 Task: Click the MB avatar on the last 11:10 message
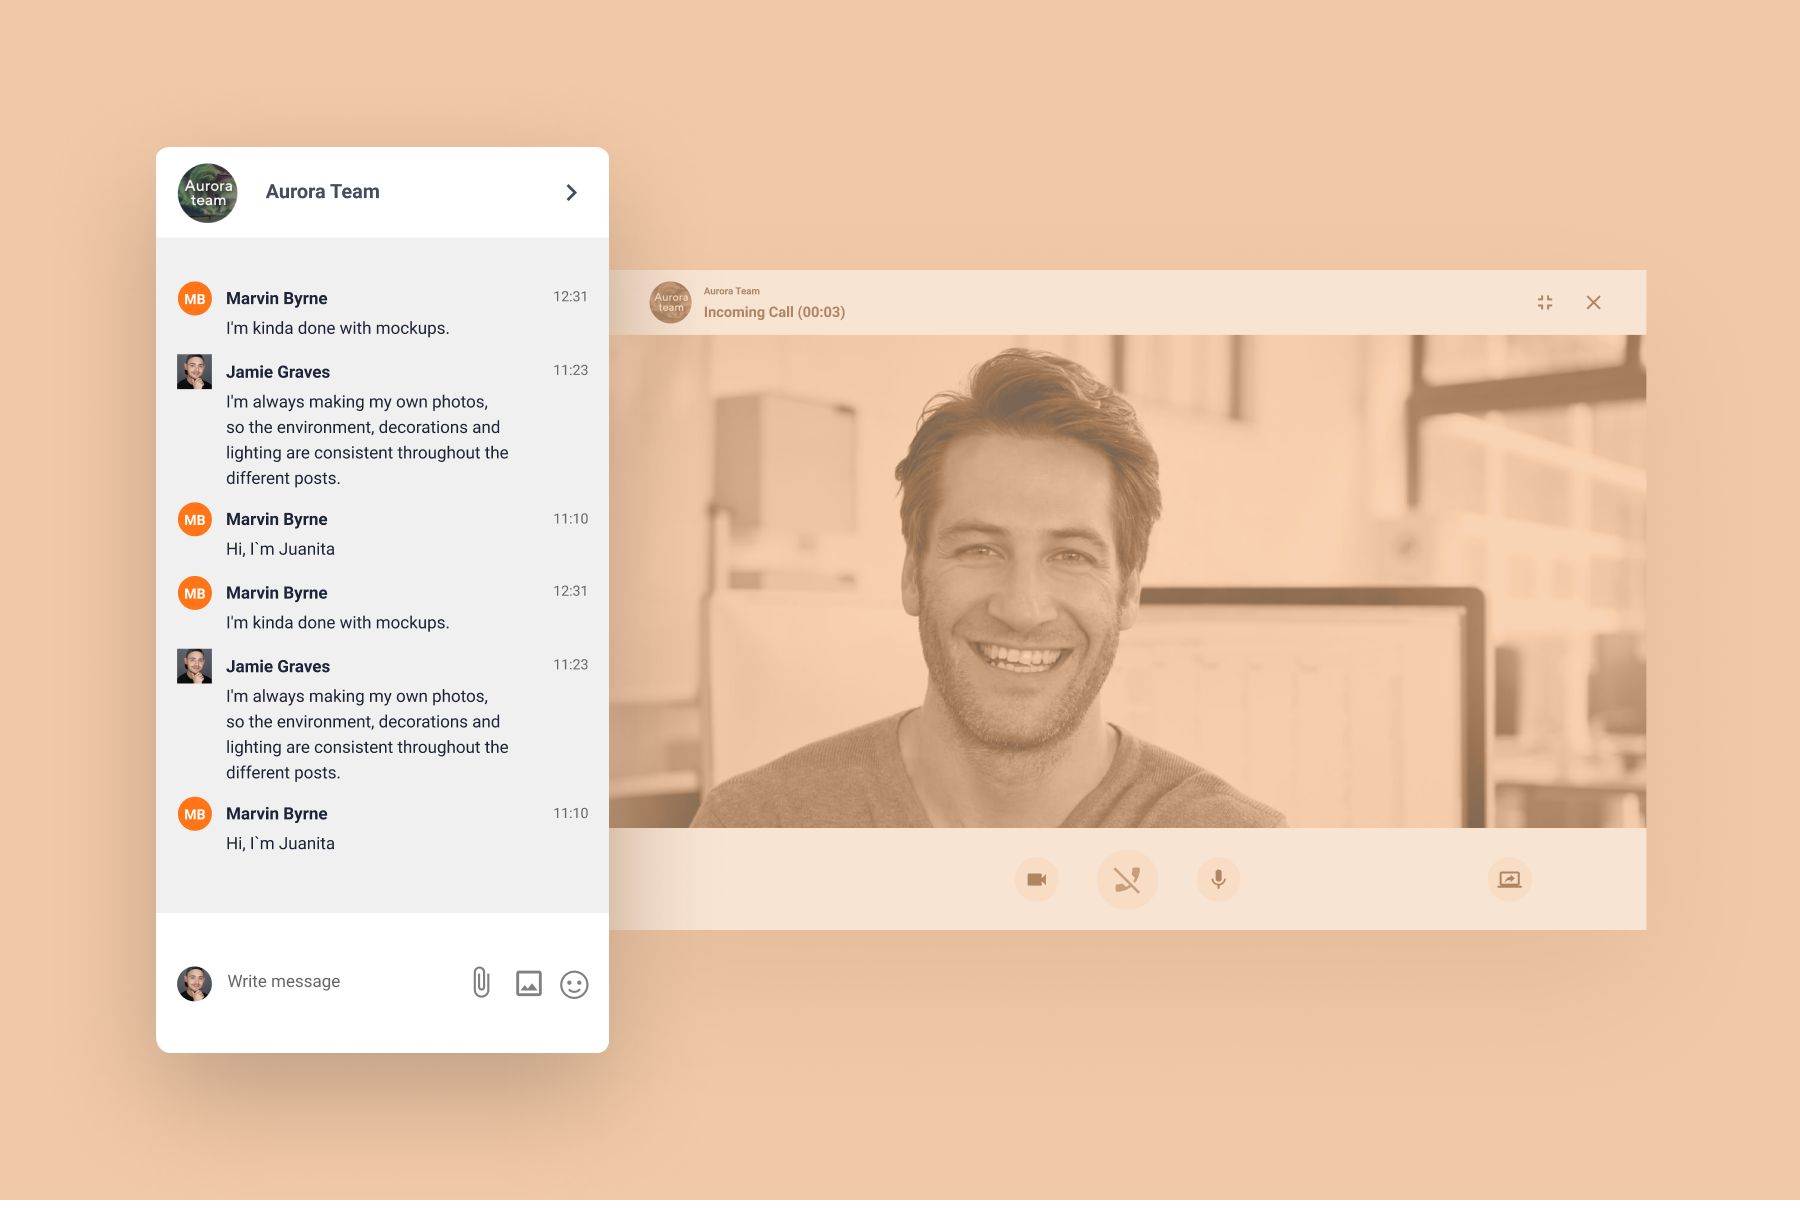click(x=195, y=814)
